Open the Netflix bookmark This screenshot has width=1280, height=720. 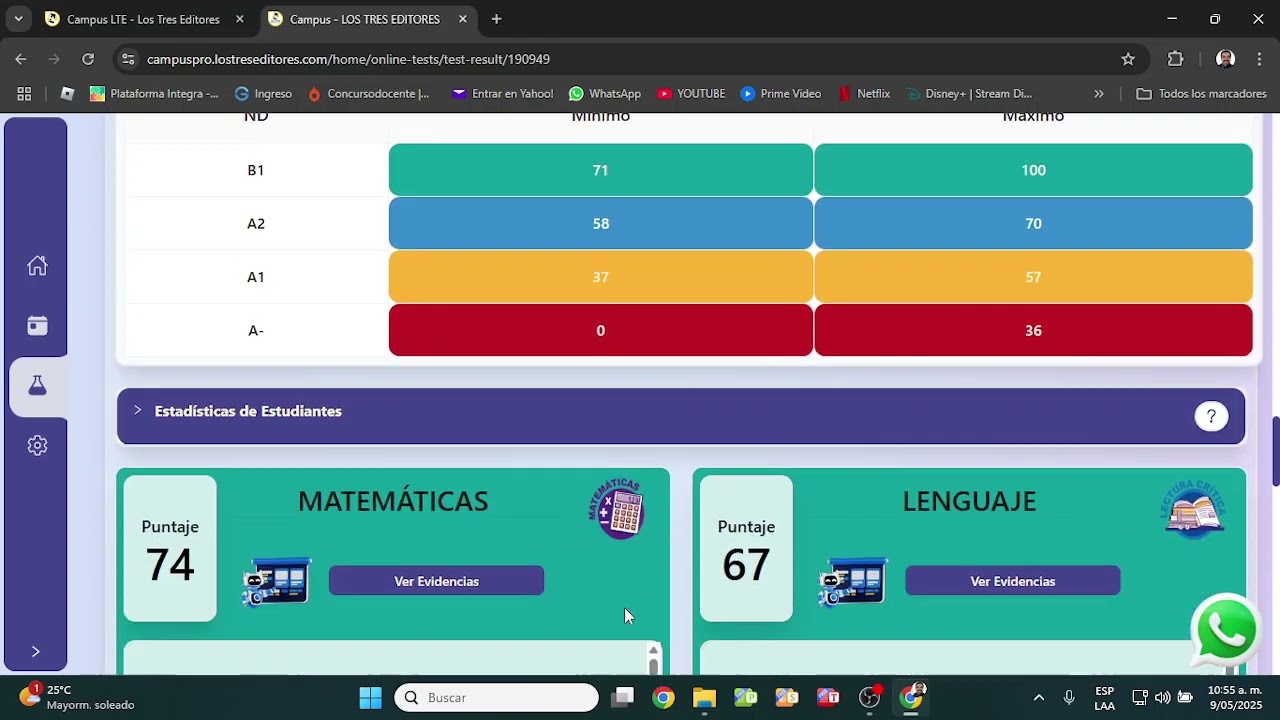(863, 94)
